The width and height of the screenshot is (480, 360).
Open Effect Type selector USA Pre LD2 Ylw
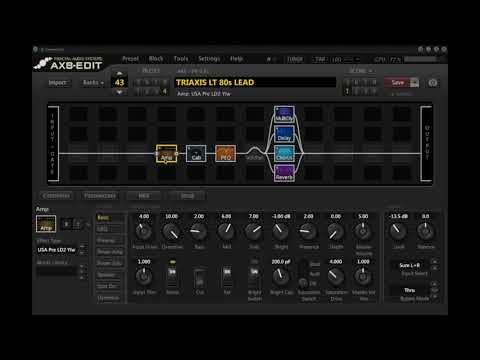pos(57,250)
